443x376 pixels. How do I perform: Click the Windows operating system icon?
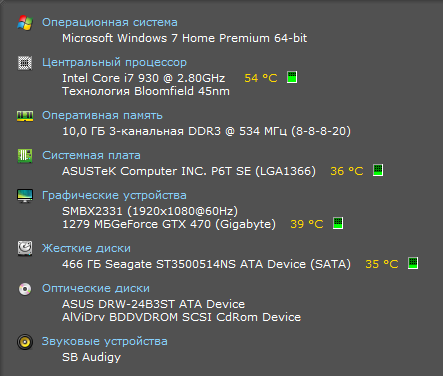25,23
